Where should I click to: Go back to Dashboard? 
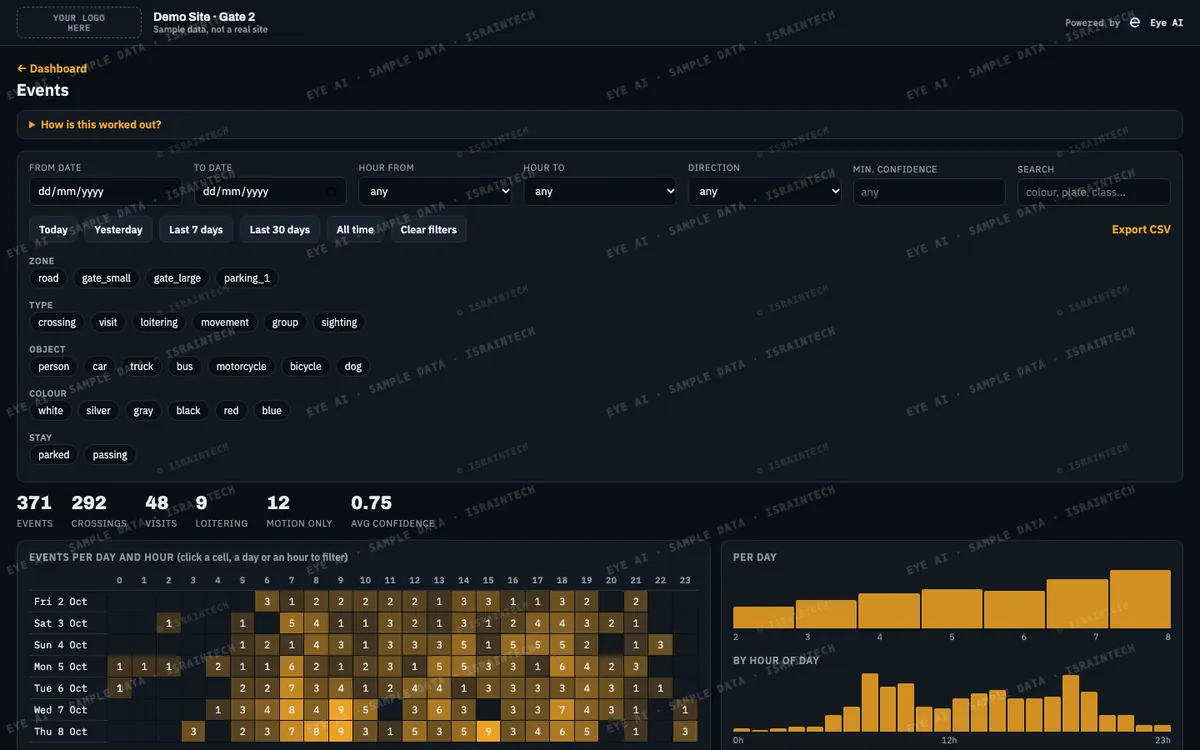52,69
